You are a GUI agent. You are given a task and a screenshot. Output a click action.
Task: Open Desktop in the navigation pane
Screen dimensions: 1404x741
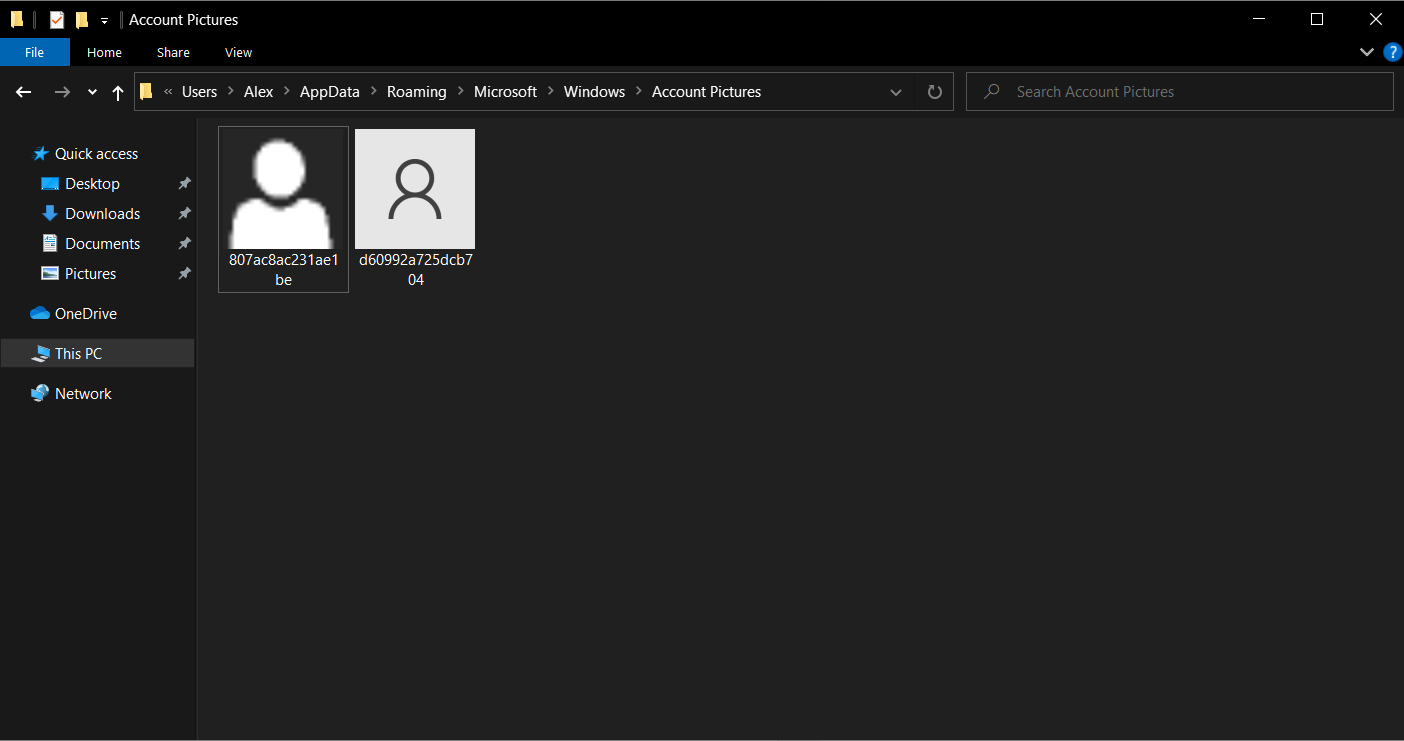[93, 184]
